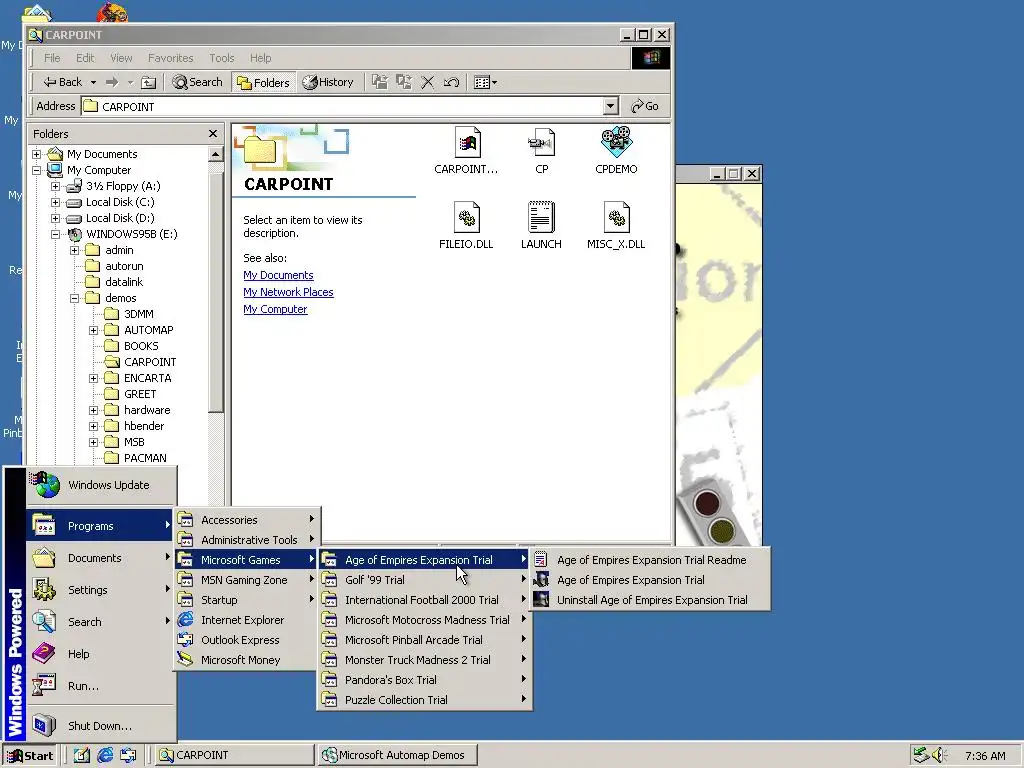Image resolution: width=1024 pixels, height=768 pixels.
Task: Click Shut Down... in Start menu
Action: pos(101,726)
